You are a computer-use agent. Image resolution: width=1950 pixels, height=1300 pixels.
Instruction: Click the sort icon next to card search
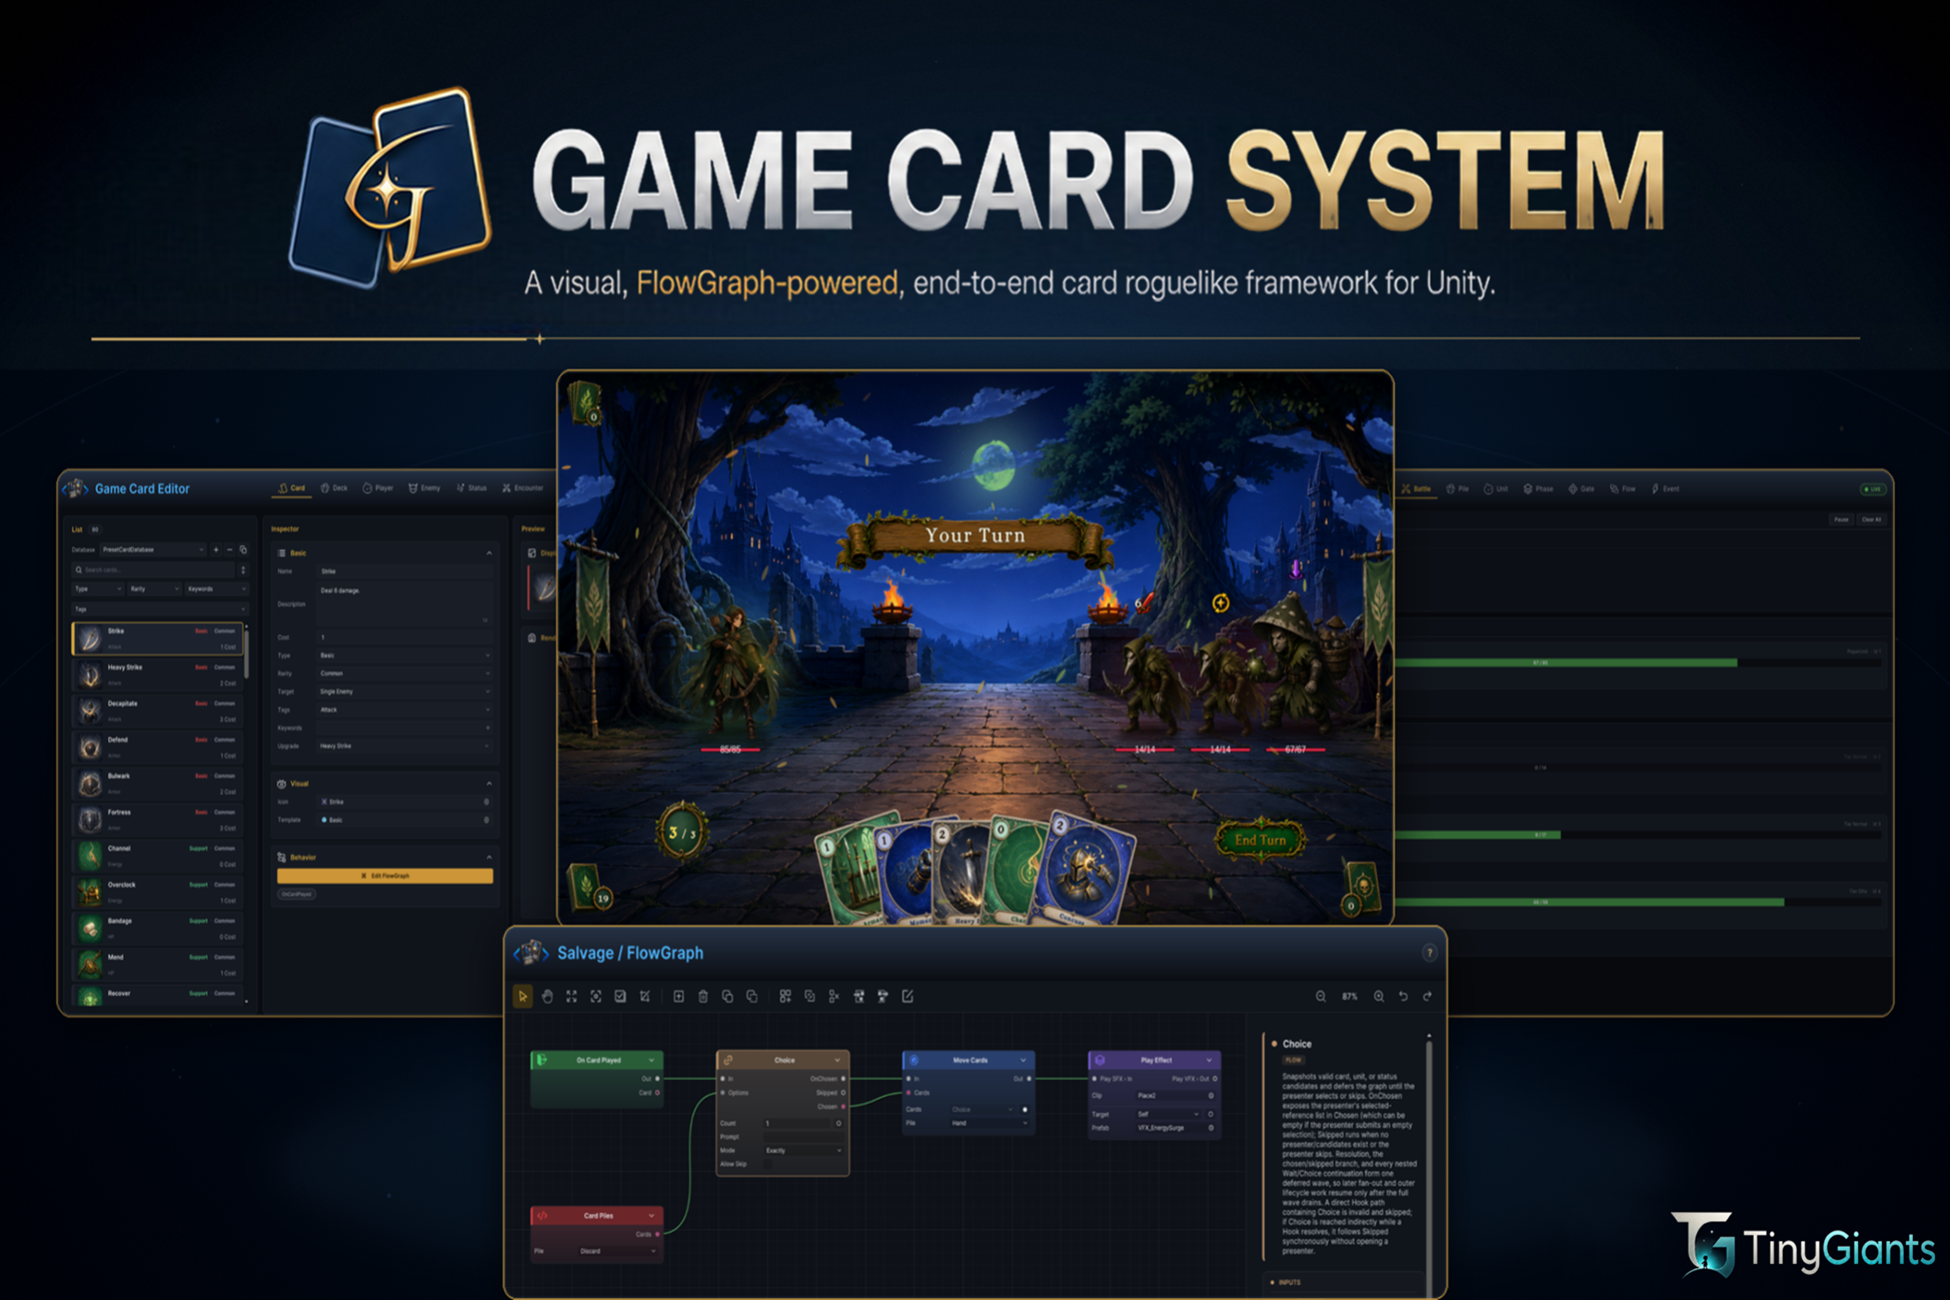click(x=243, y=570)
